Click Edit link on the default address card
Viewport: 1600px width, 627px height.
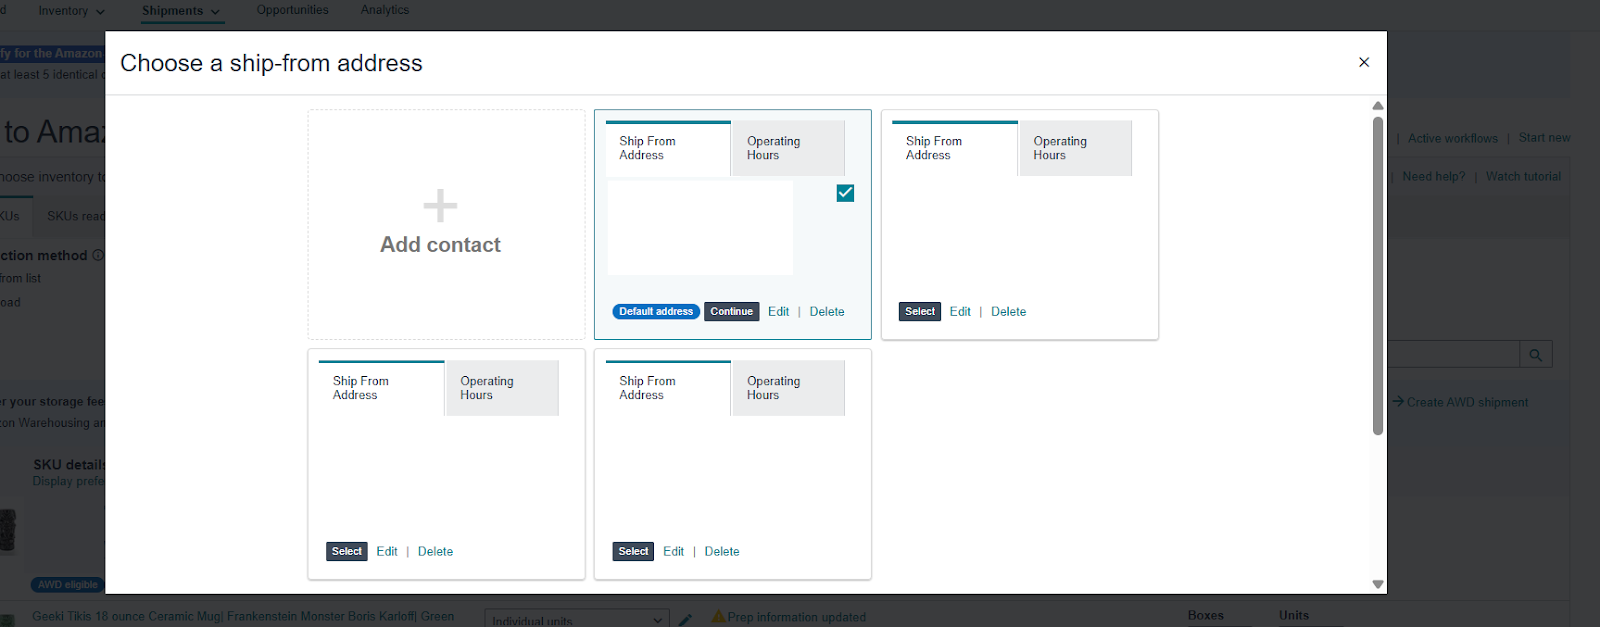[x=778, y=312]
